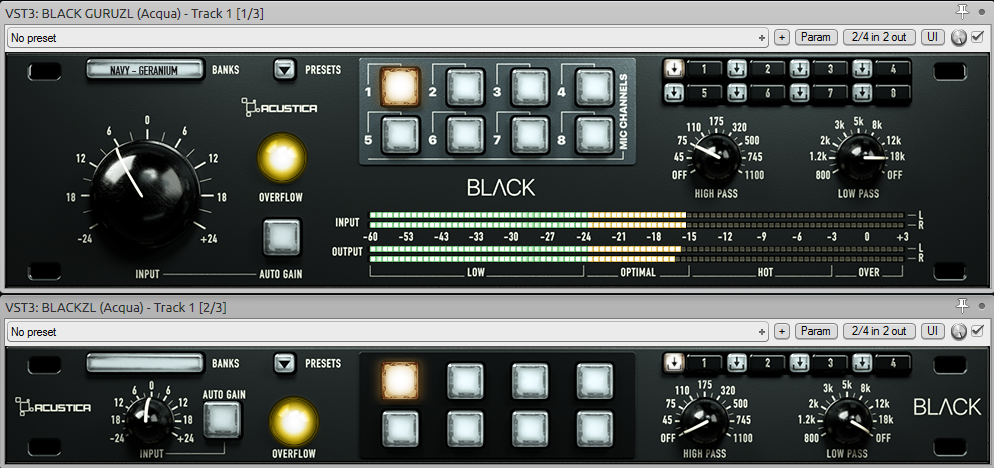Select mic channel 1 in BLACK GURUZL
This screenshot has height=468, width=994.
[401, 86]
